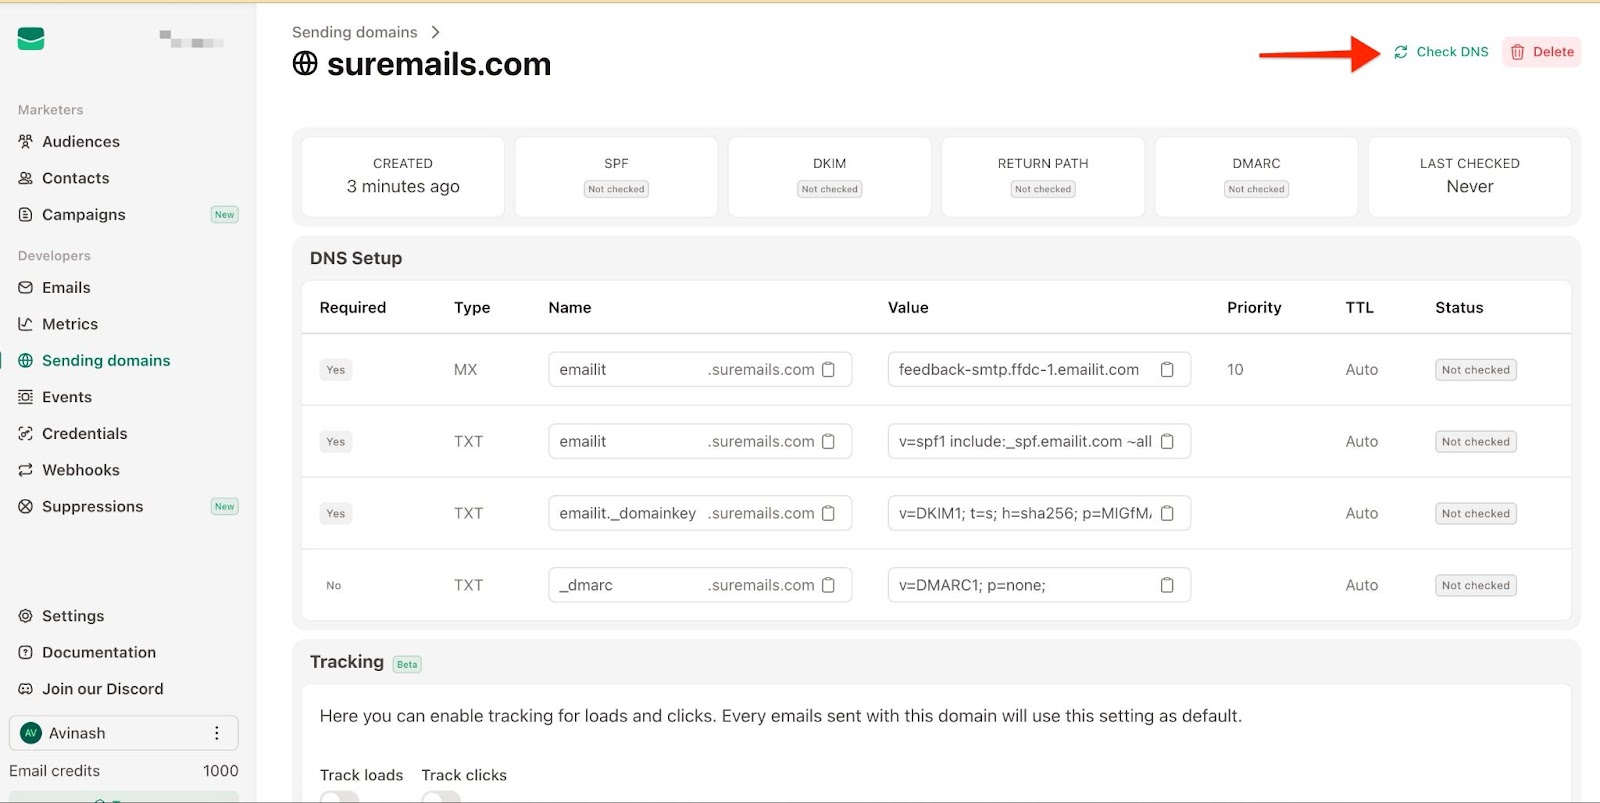Click the Documentation help icon

point(26,653)
